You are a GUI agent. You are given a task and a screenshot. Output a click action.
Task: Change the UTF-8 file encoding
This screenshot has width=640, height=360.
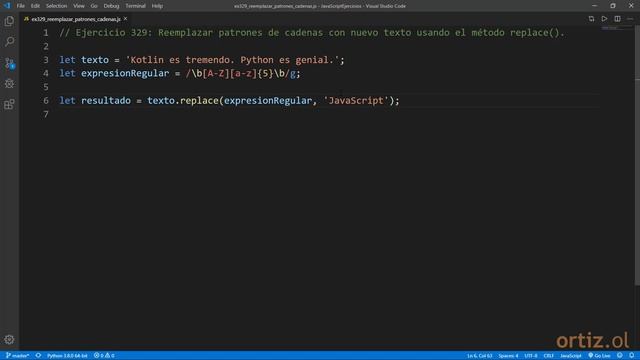click(x=531, y=356)
